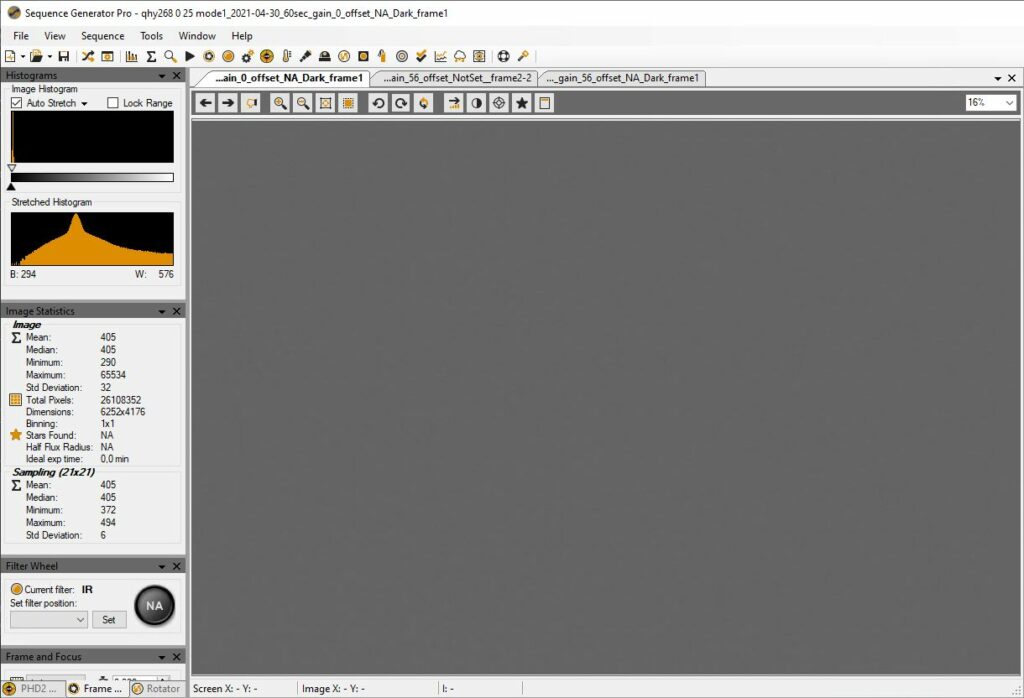This screenshot has width=1024, height=698.
Task: Click the zoom in magnifier icon
Action: [280, 103]
